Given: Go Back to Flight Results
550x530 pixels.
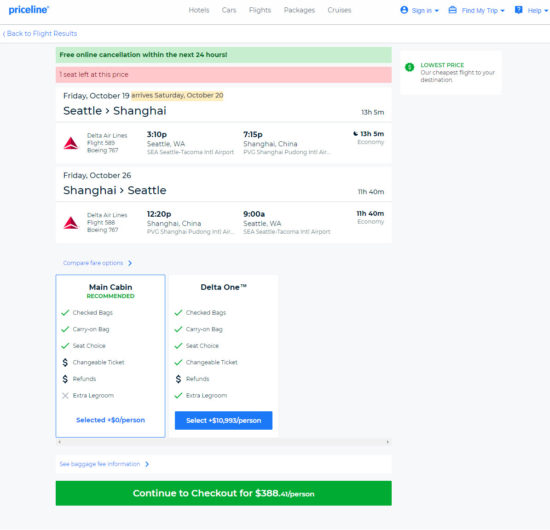Looking at the screenshot, I should 40,34.
